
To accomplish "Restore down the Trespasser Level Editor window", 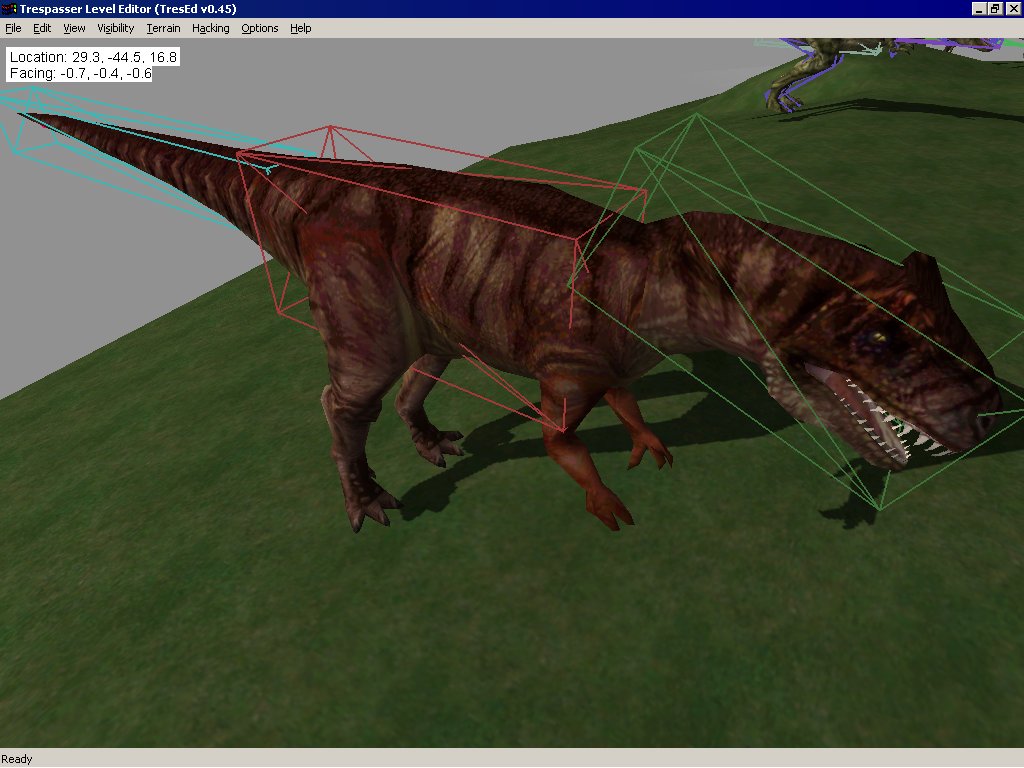I will point(995,8).
